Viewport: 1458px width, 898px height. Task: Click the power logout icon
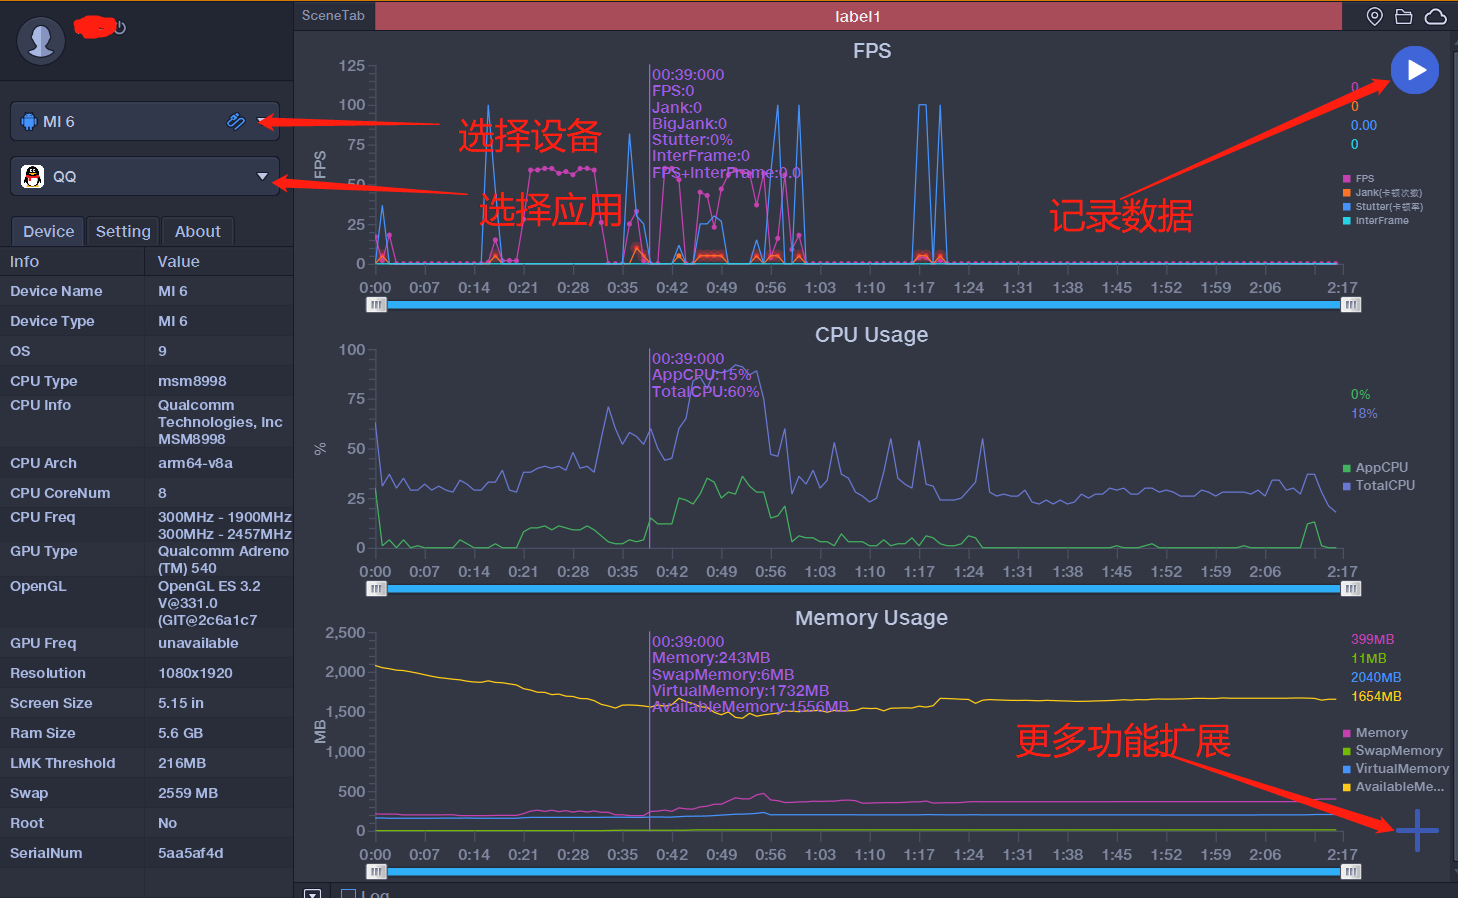coord(119,27)
